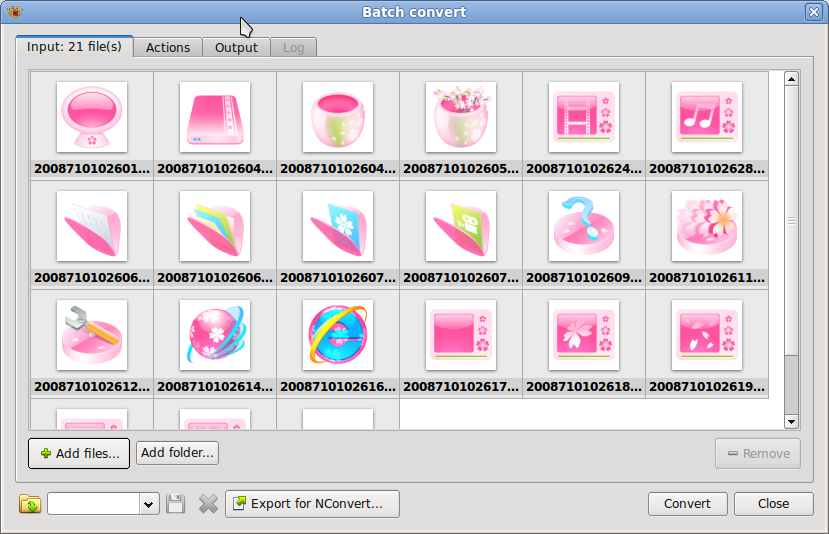
Task: Select the folder with blue flower picture
Action: click(338, 226)
